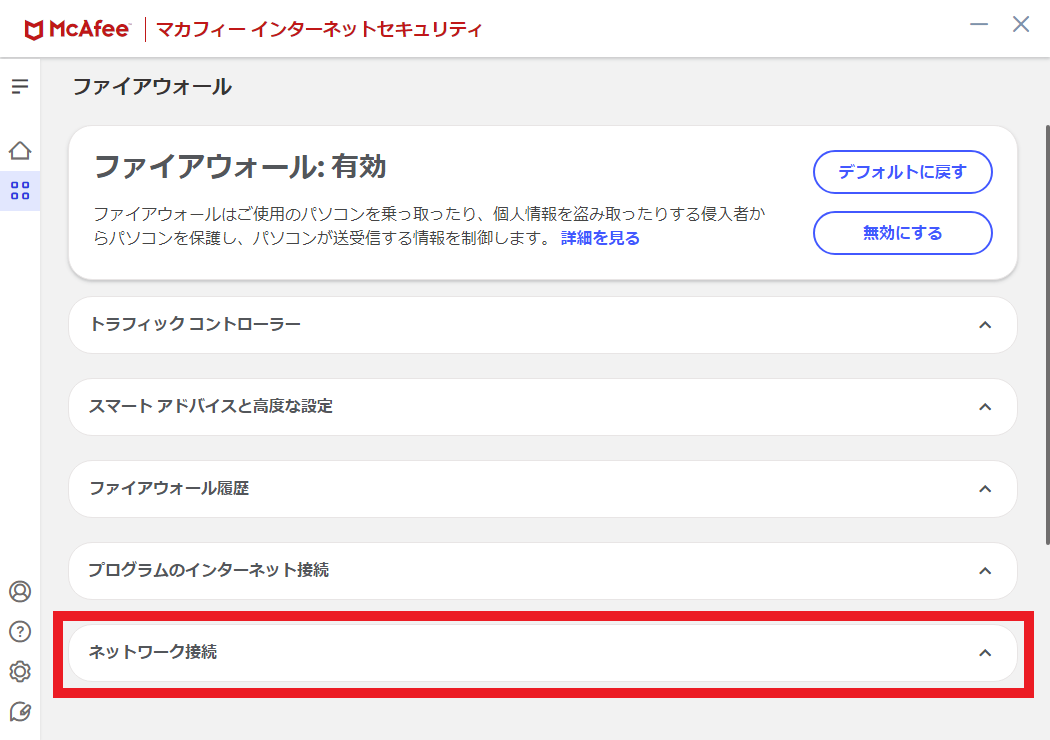
Task: Open the apps grid icon in sidebar
Action: click(20, 191)
